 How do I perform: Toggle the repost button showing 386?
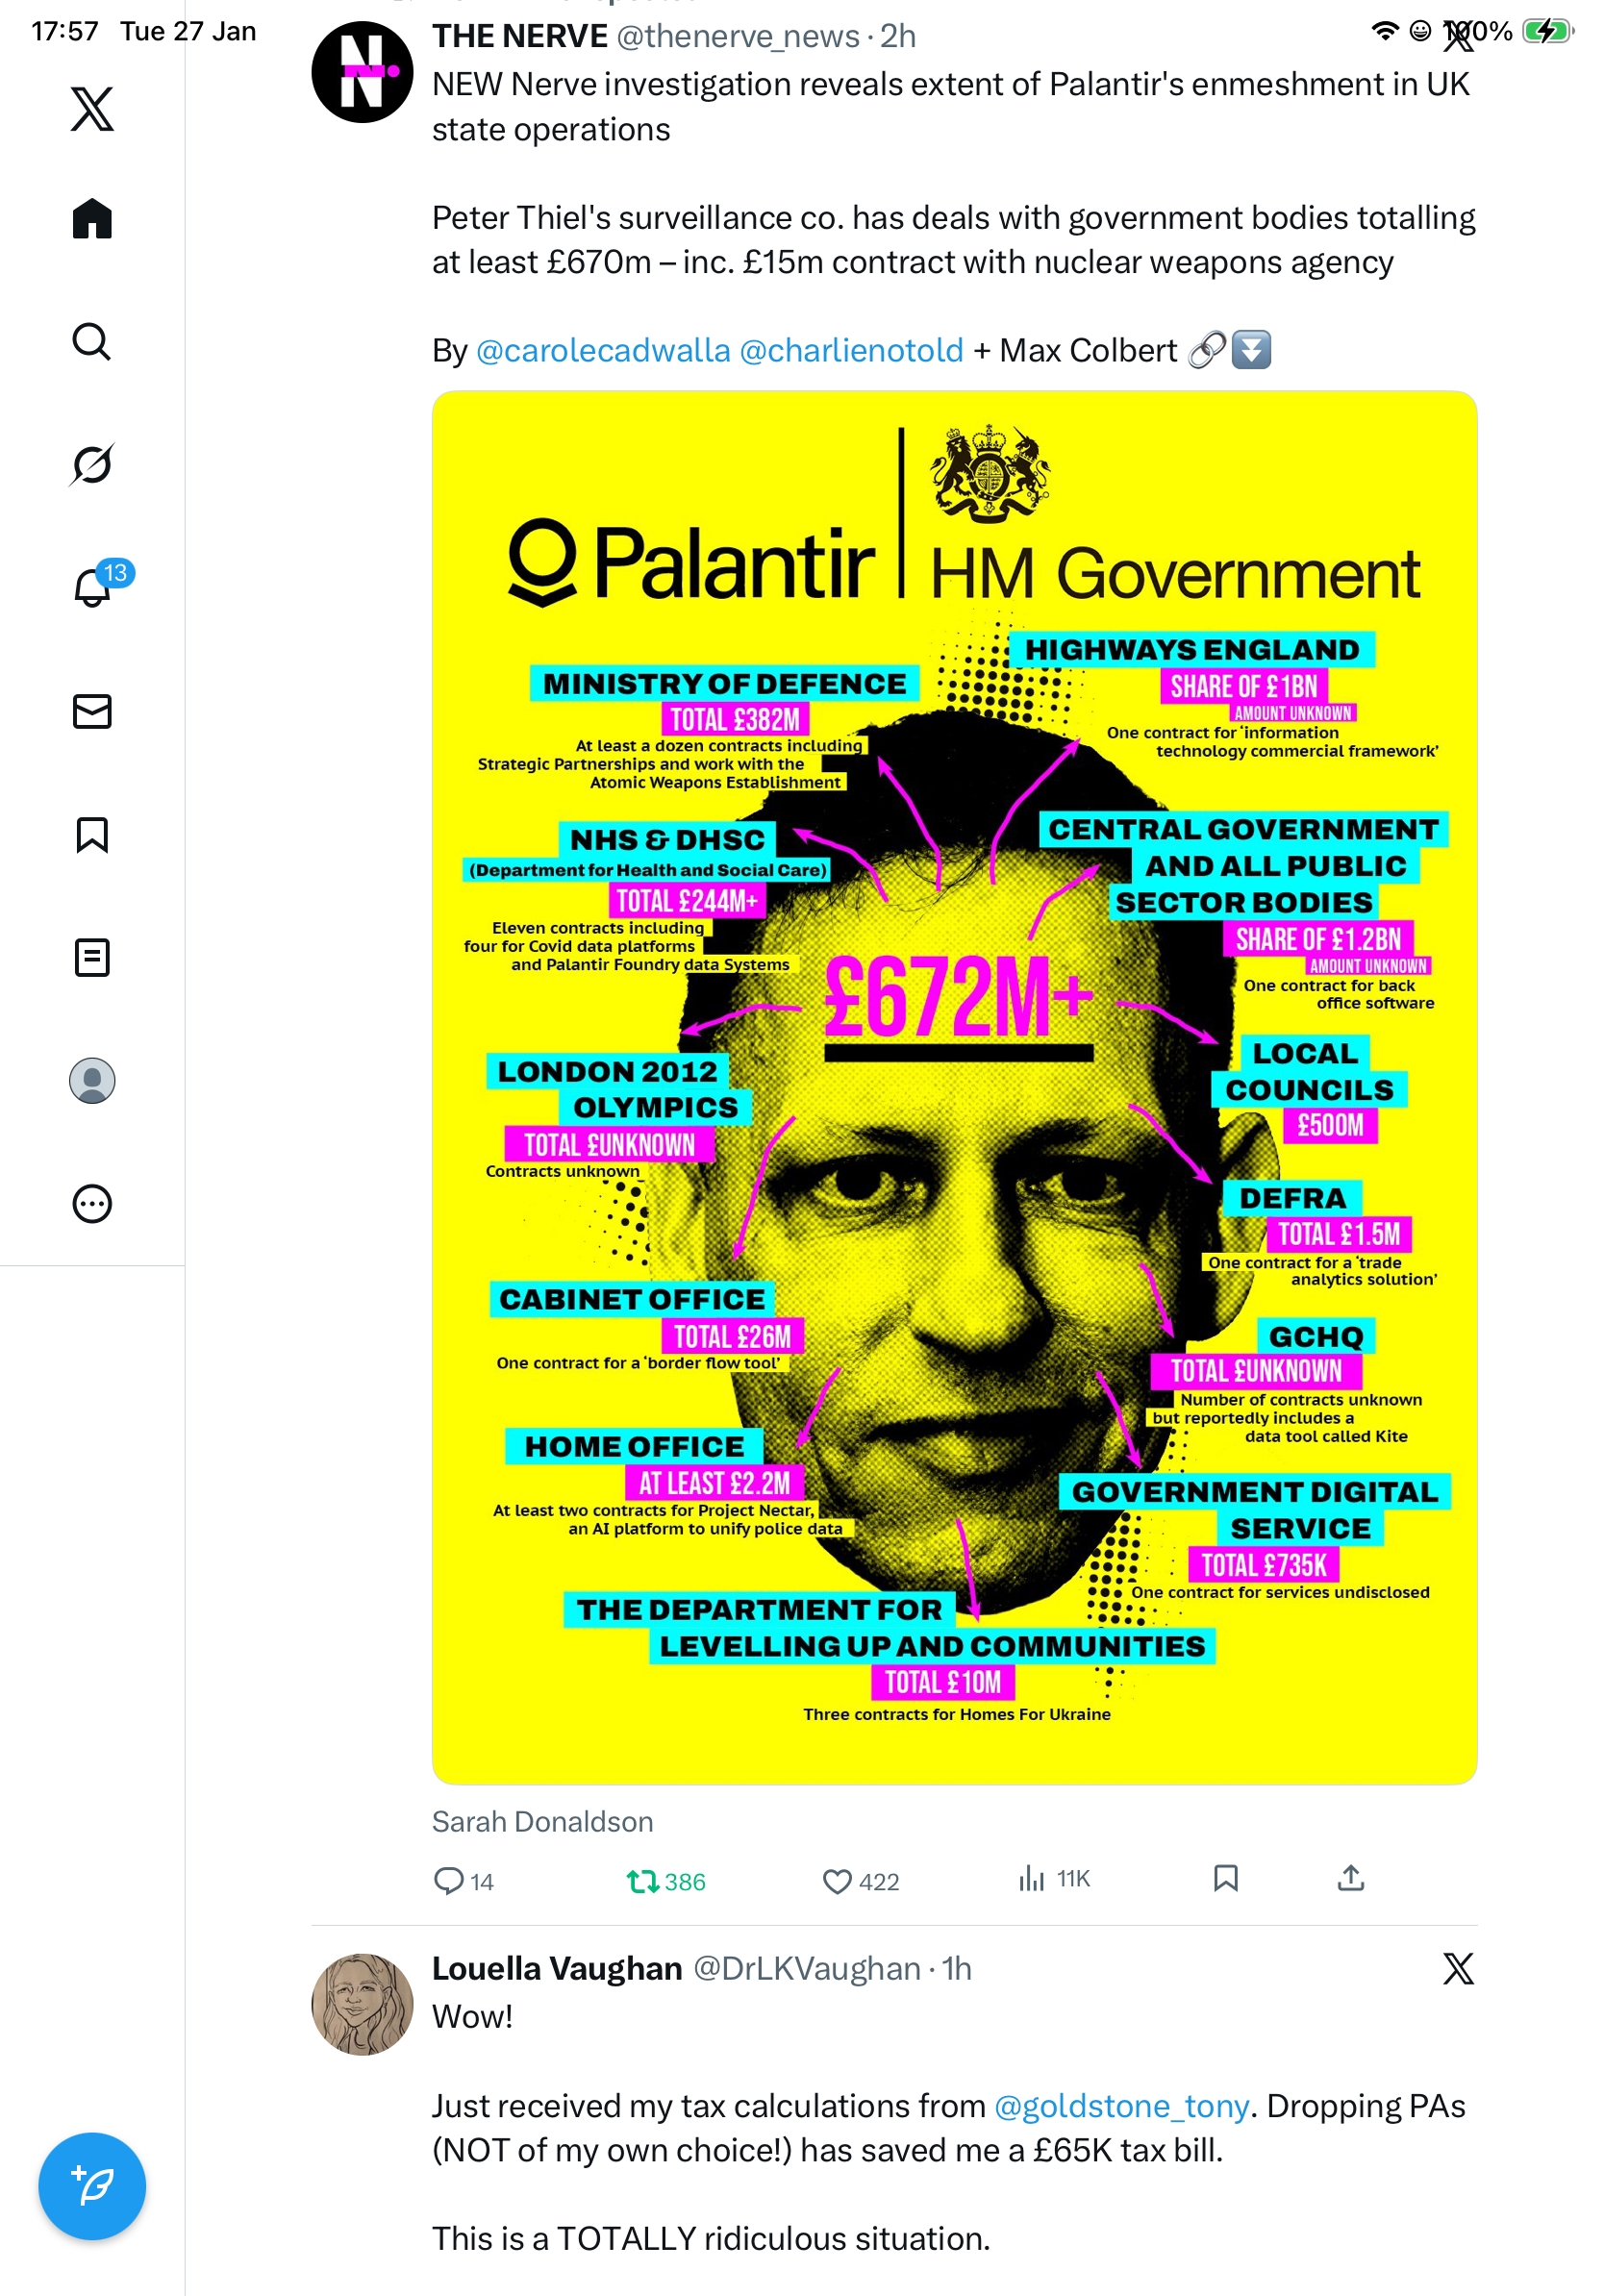coord(666,1881)
